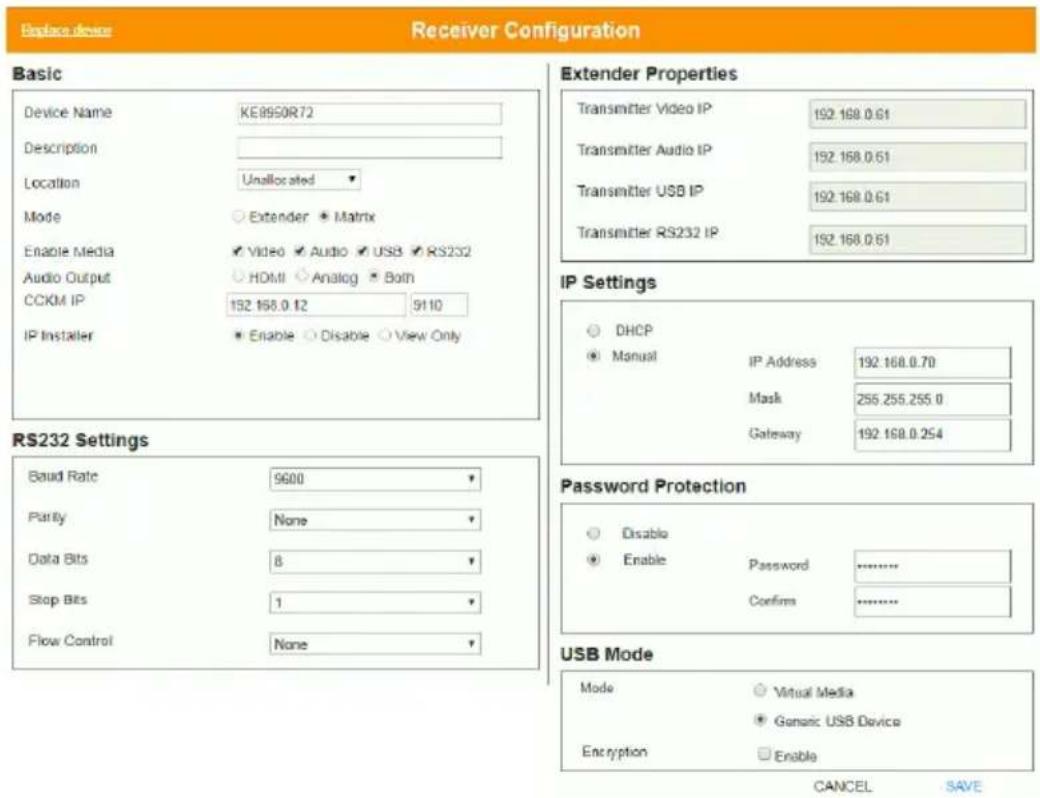Select Generic USB Device mode
Viewport: 1040px width, 798px height.
pos(760,720)
